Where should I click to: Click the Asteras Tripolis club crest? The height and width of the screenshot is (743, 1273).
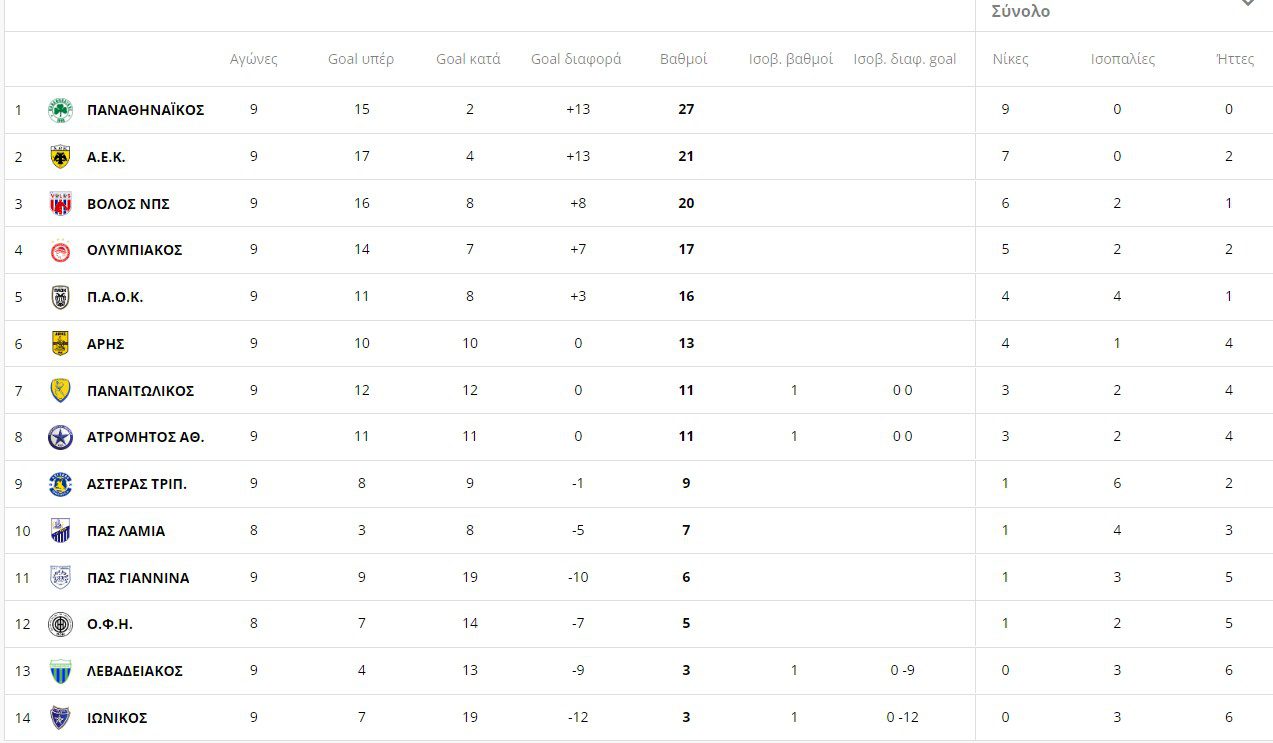tap(61, 484)
